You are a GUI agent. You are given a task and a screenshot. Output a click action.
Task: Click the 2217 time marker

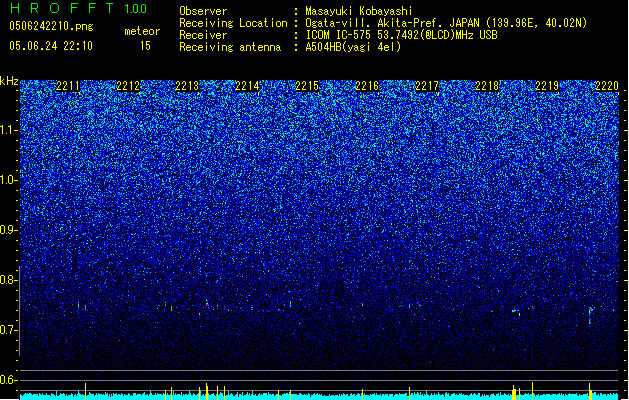coord(427,86)
